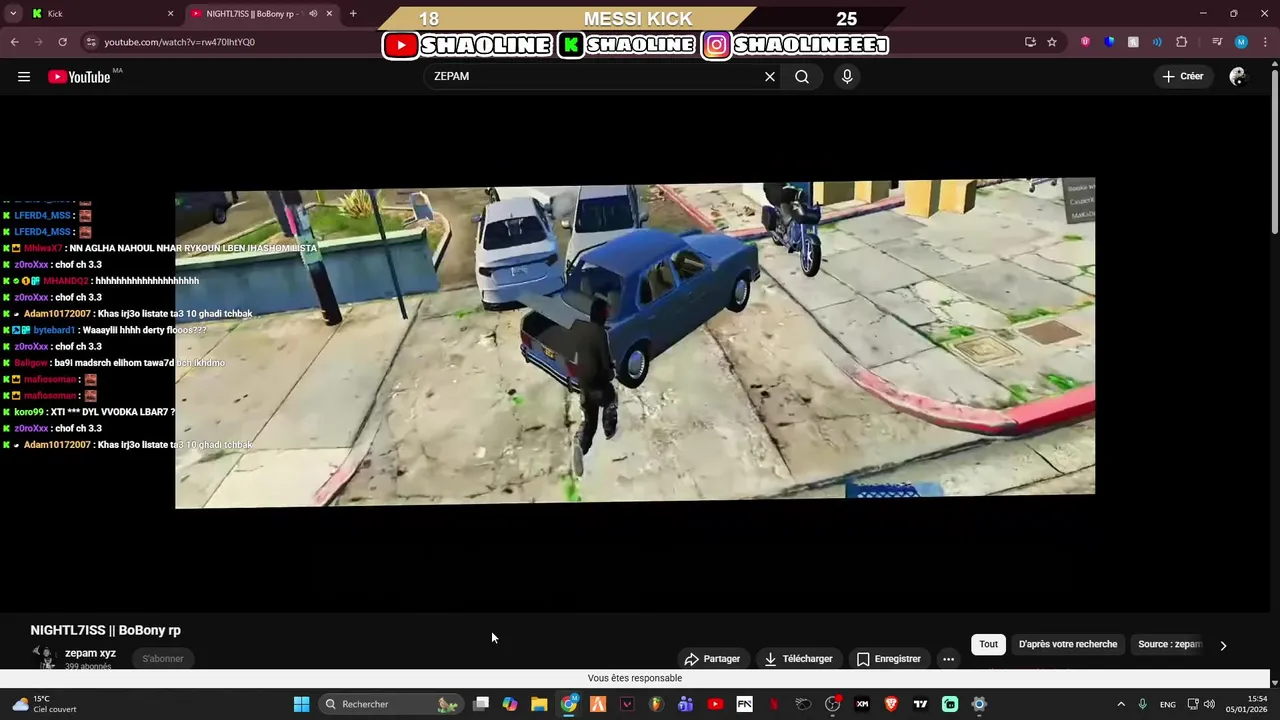Click the taskbar Rechercher search box

click(x=390, y=704)
